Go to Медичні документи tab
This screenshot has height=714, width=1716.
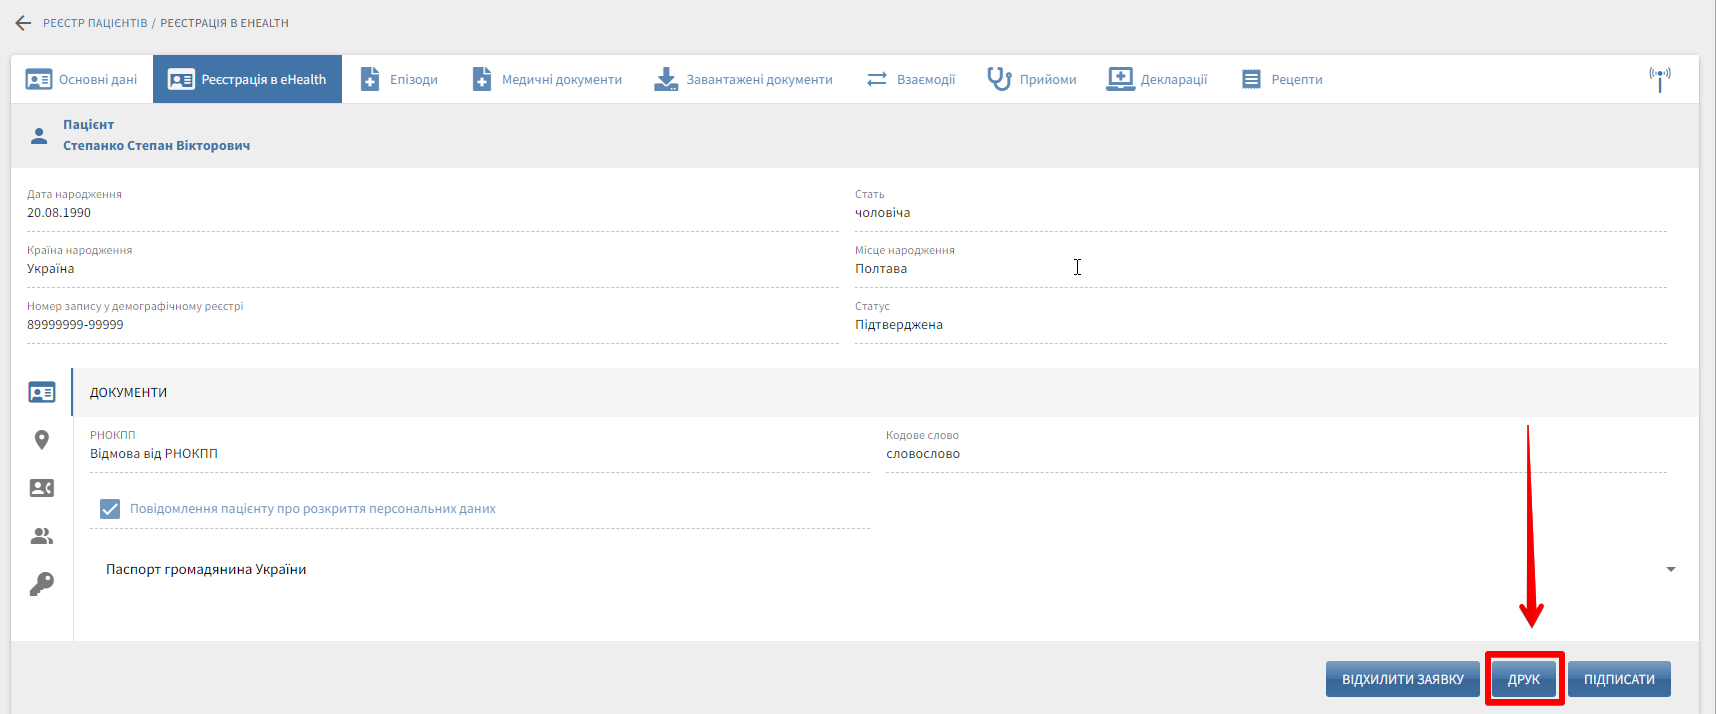point(547,79)
